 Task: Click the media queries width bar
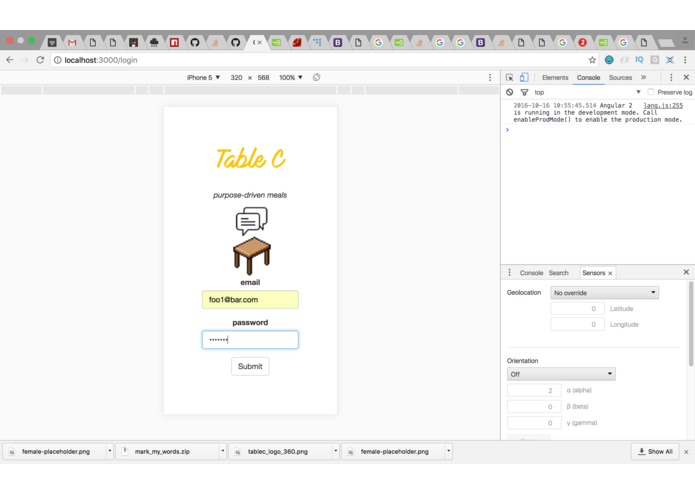(x=250, y=90)
